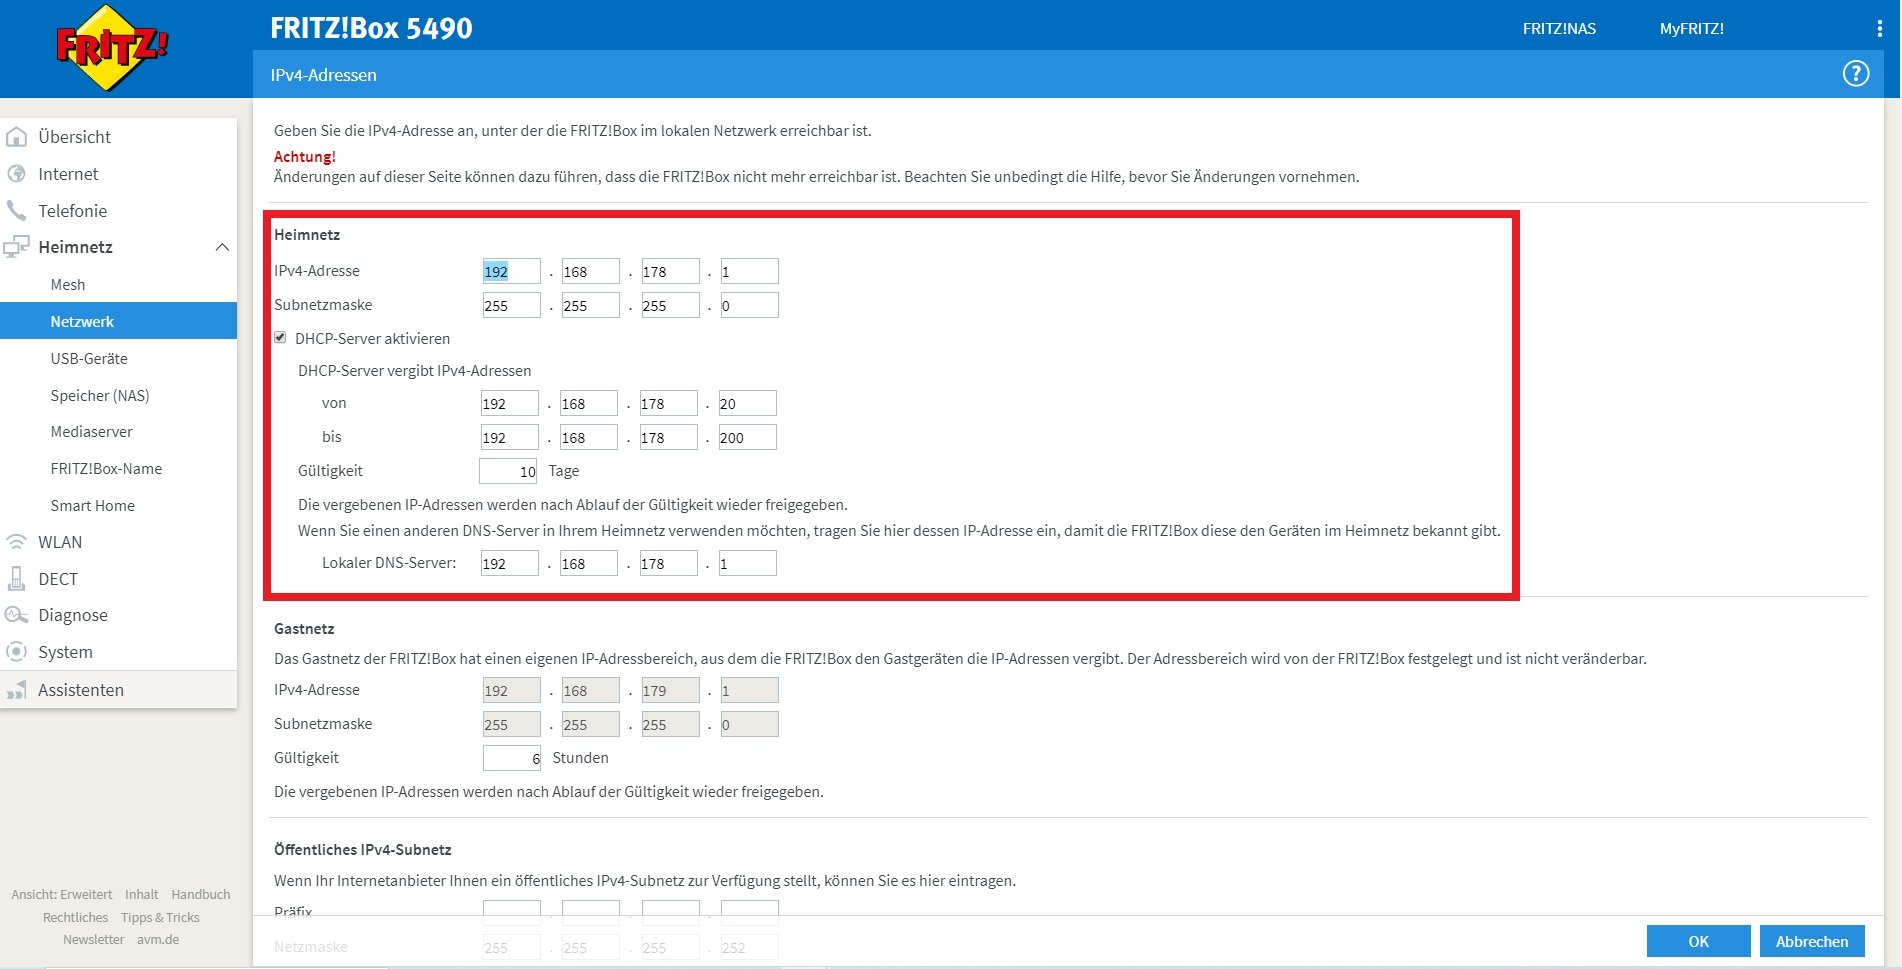Open the Rechtliches footer link
The height and width of the screenshot is (969, 1902).
click(75, 918)
